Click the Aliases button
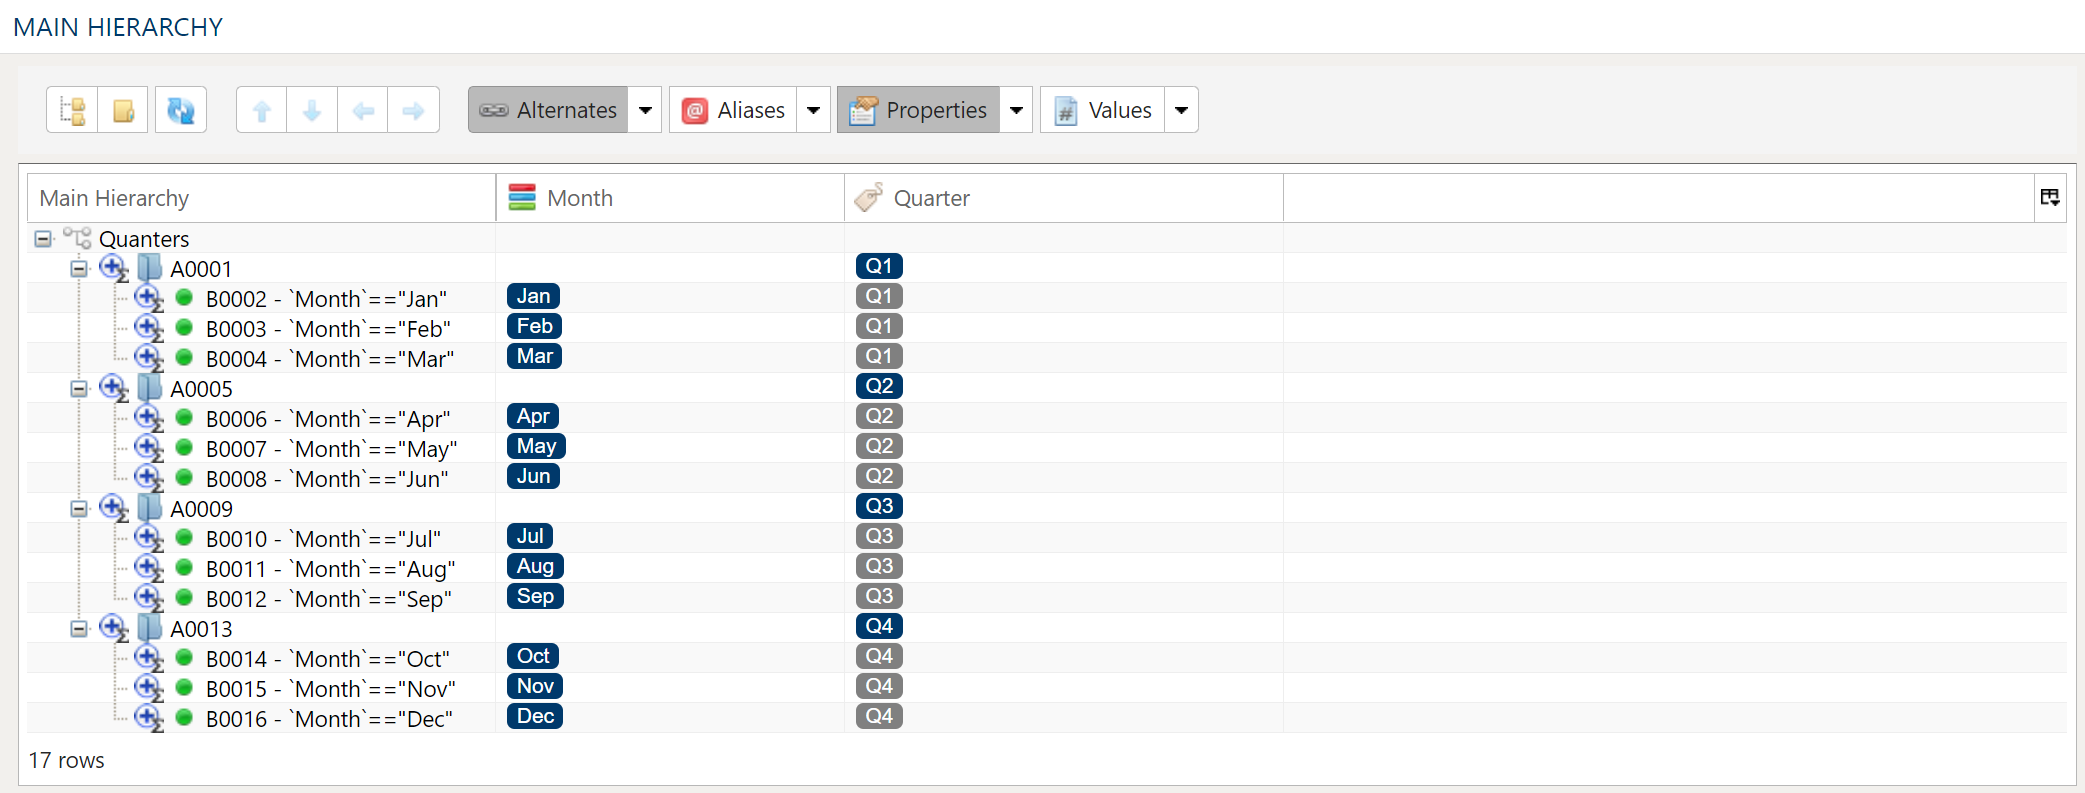 coord(733,110)
